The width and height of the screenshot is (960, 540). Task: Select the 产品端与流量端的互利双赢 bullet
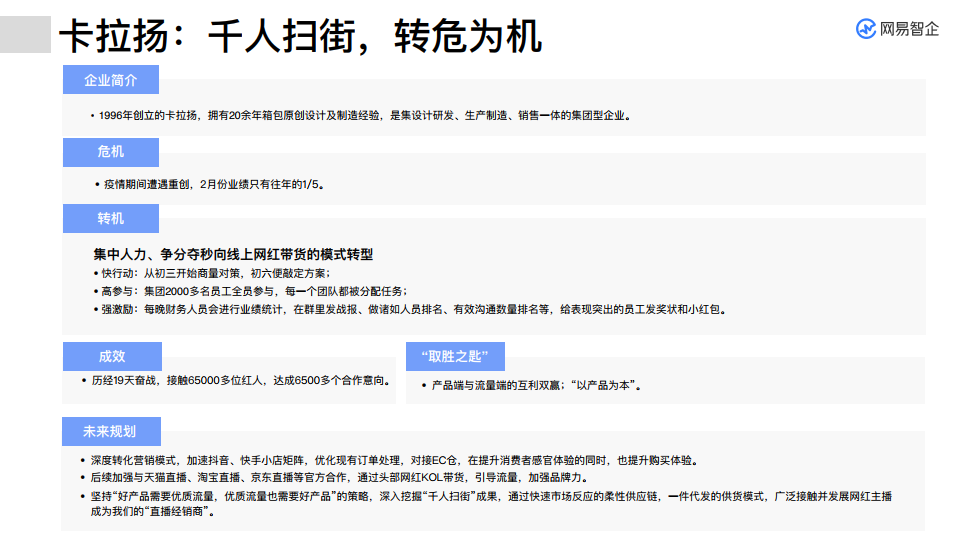click(536, 385)
